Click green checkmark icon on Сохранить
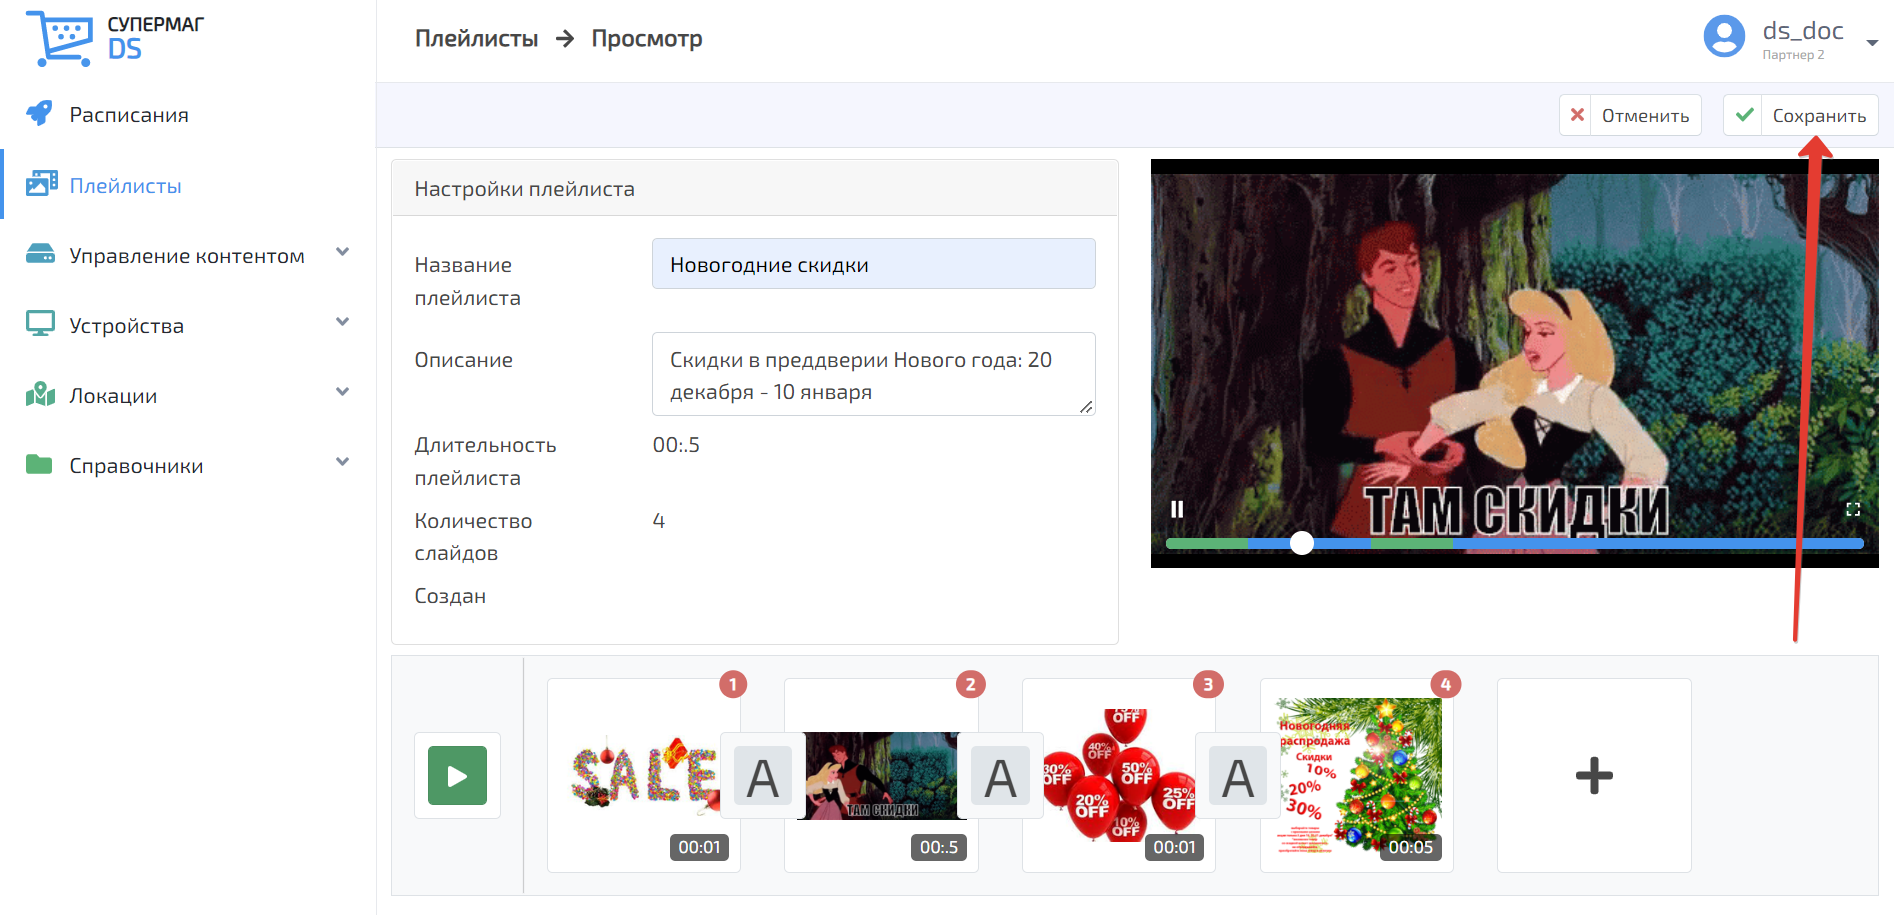The width and height of the screenshot is (1894, 915). click(1745, 115)
